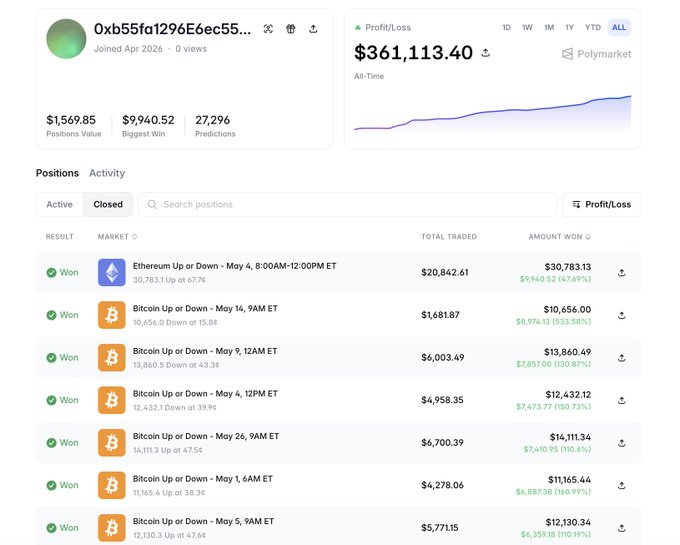Click the scan/QR icon beside wallet address
This screenshot has height=545, width=680.
(268, 29)
